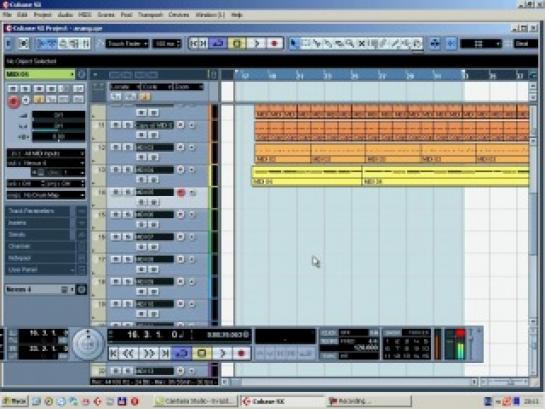
Task: Click the light orange MIDI part on track 12
Action: click(283, 153)
